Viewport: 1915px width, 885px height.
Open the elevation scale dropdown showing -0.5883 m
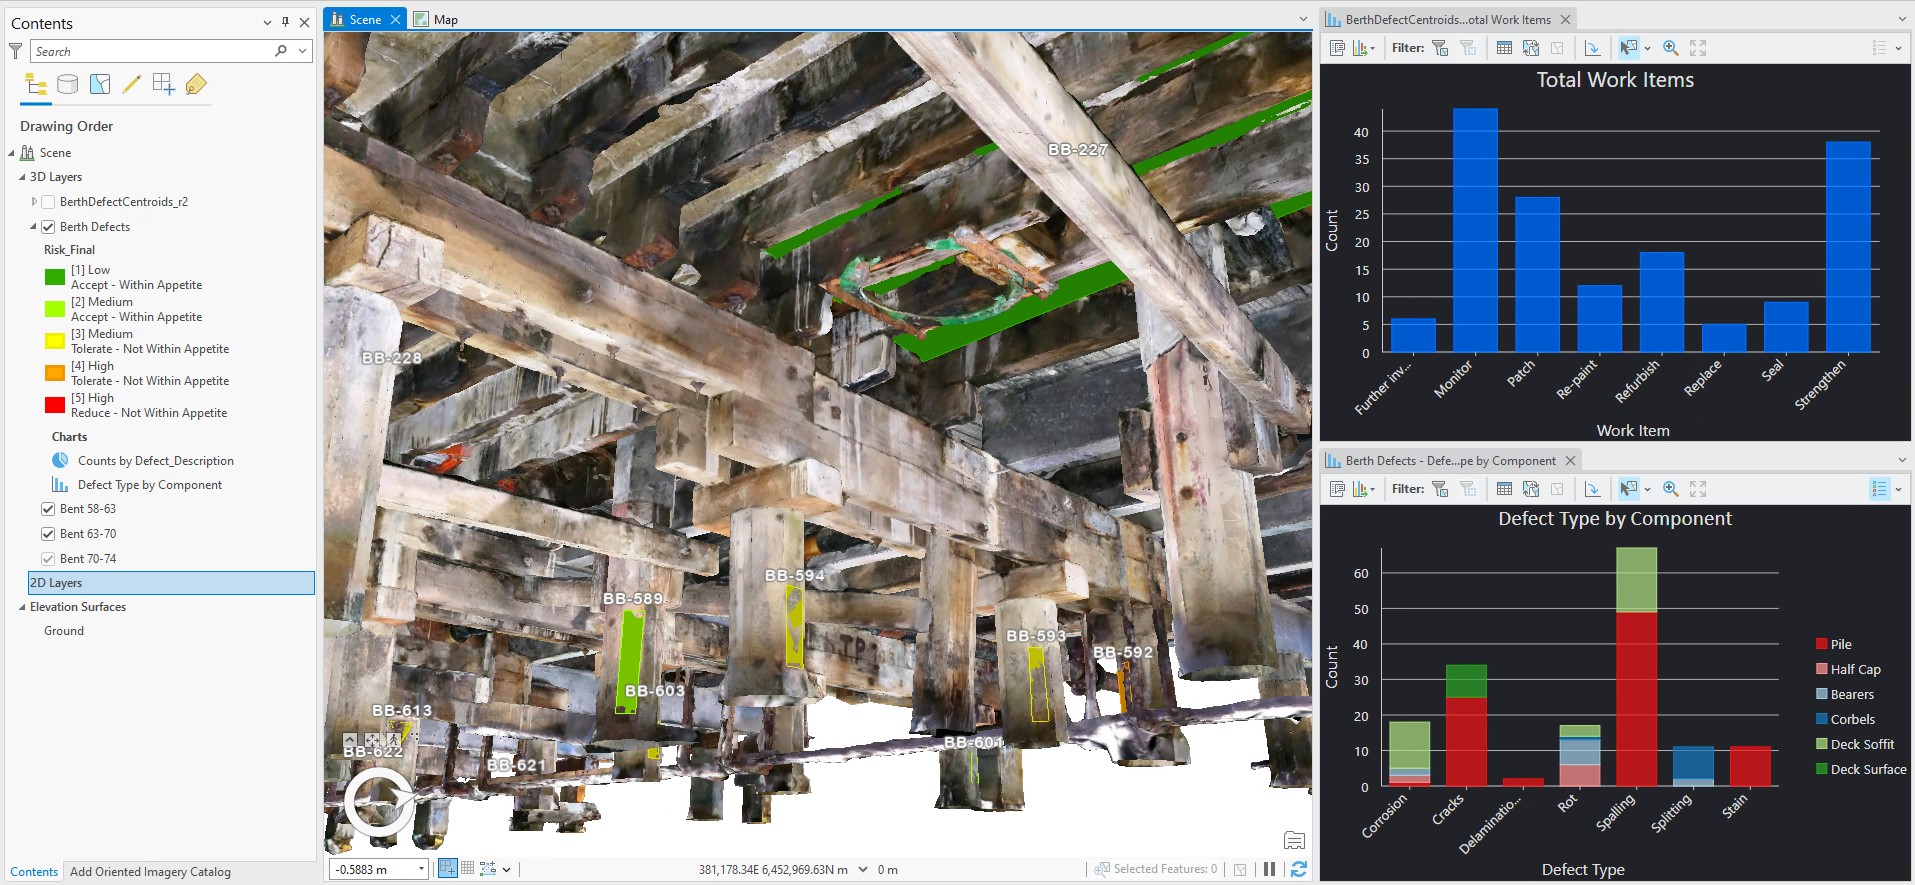[421, 870]
